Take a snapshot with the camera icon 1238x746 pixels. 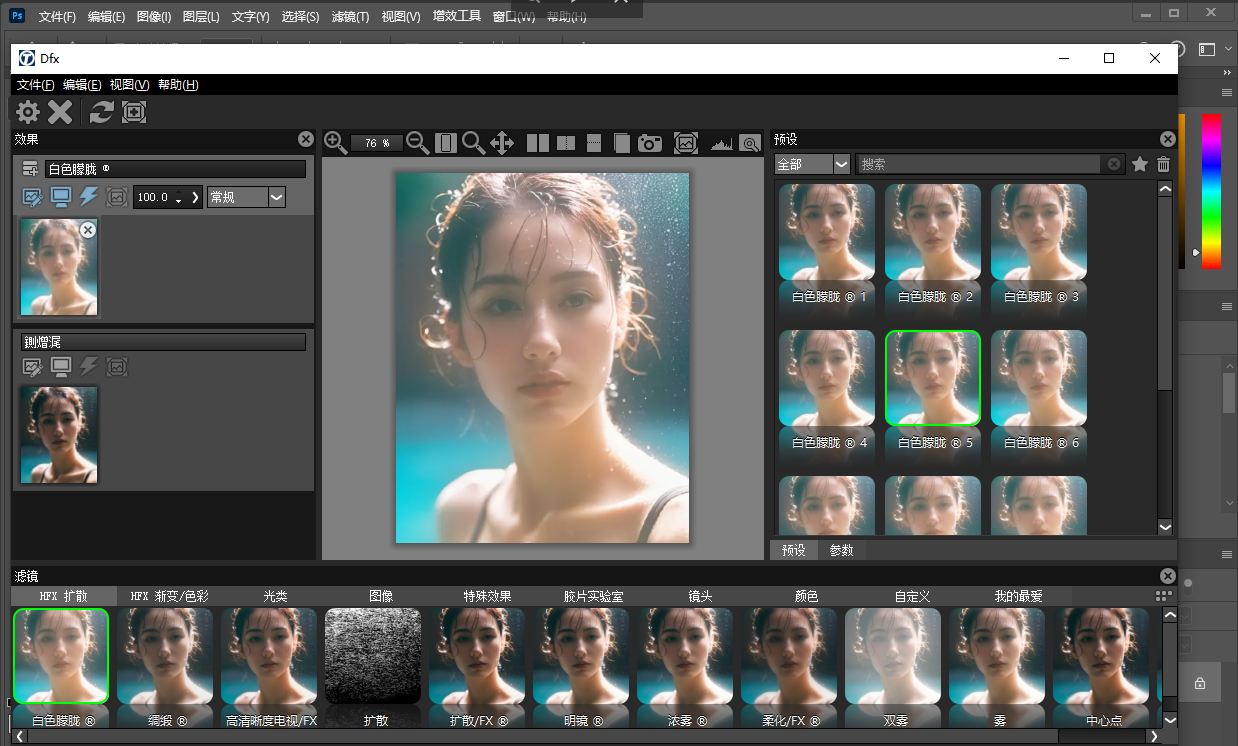pyautogui.click(x=650, y=143)
